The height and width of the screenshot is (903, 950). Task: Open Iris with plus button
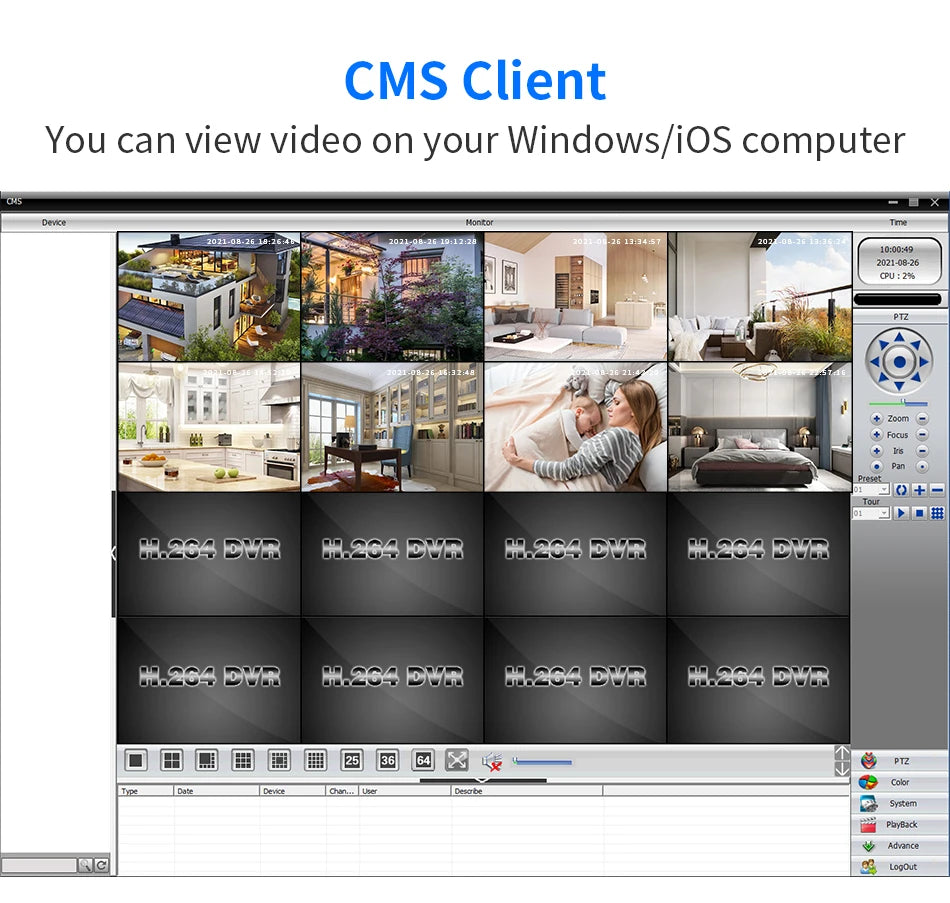(x=876, y=450)
